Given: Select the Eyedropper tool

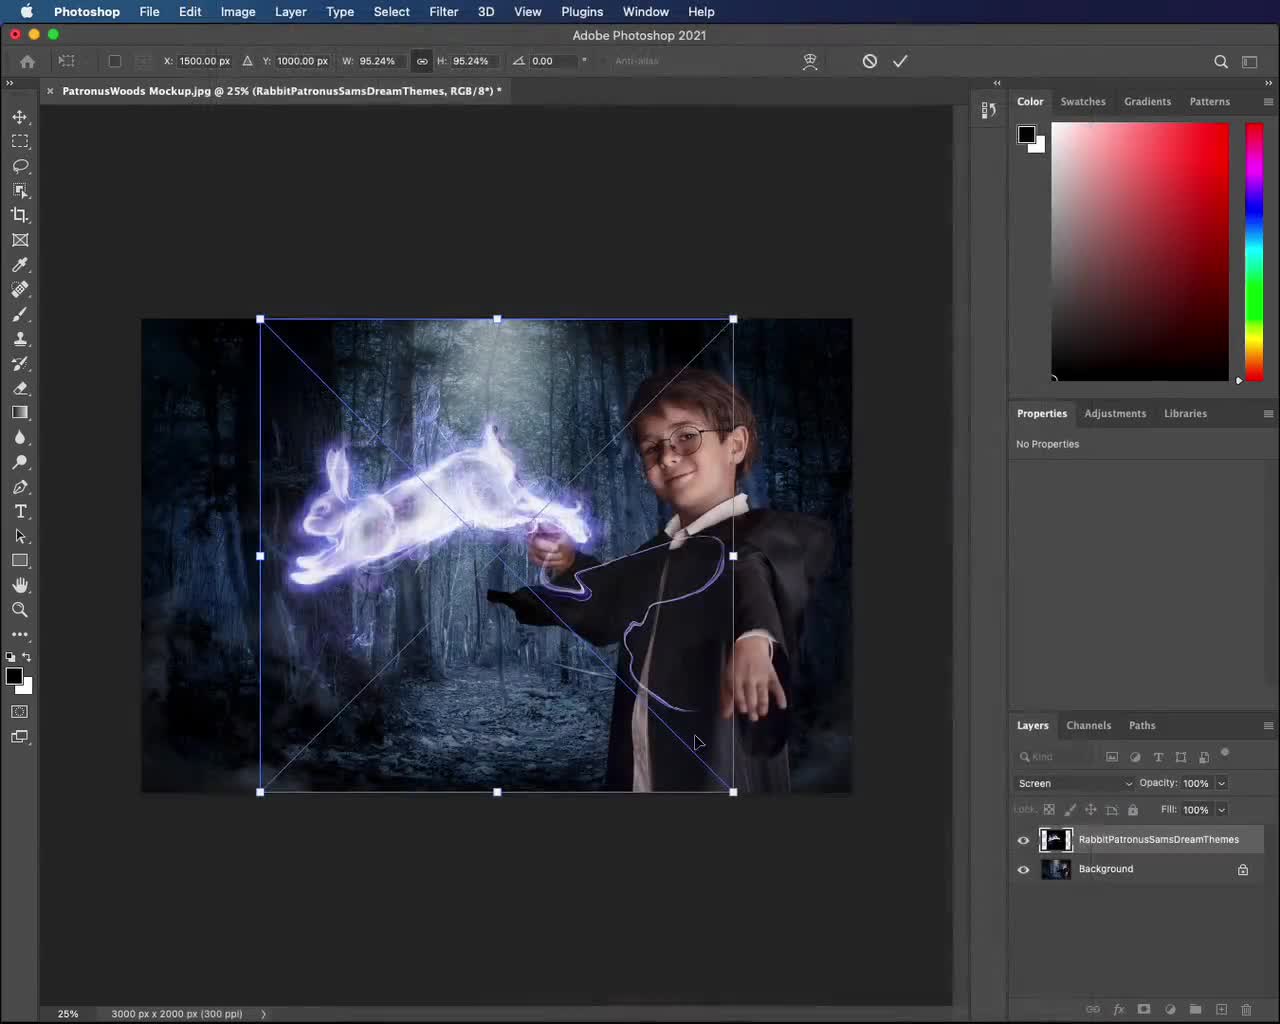Looking at the screenshot, I should point(20,265).
